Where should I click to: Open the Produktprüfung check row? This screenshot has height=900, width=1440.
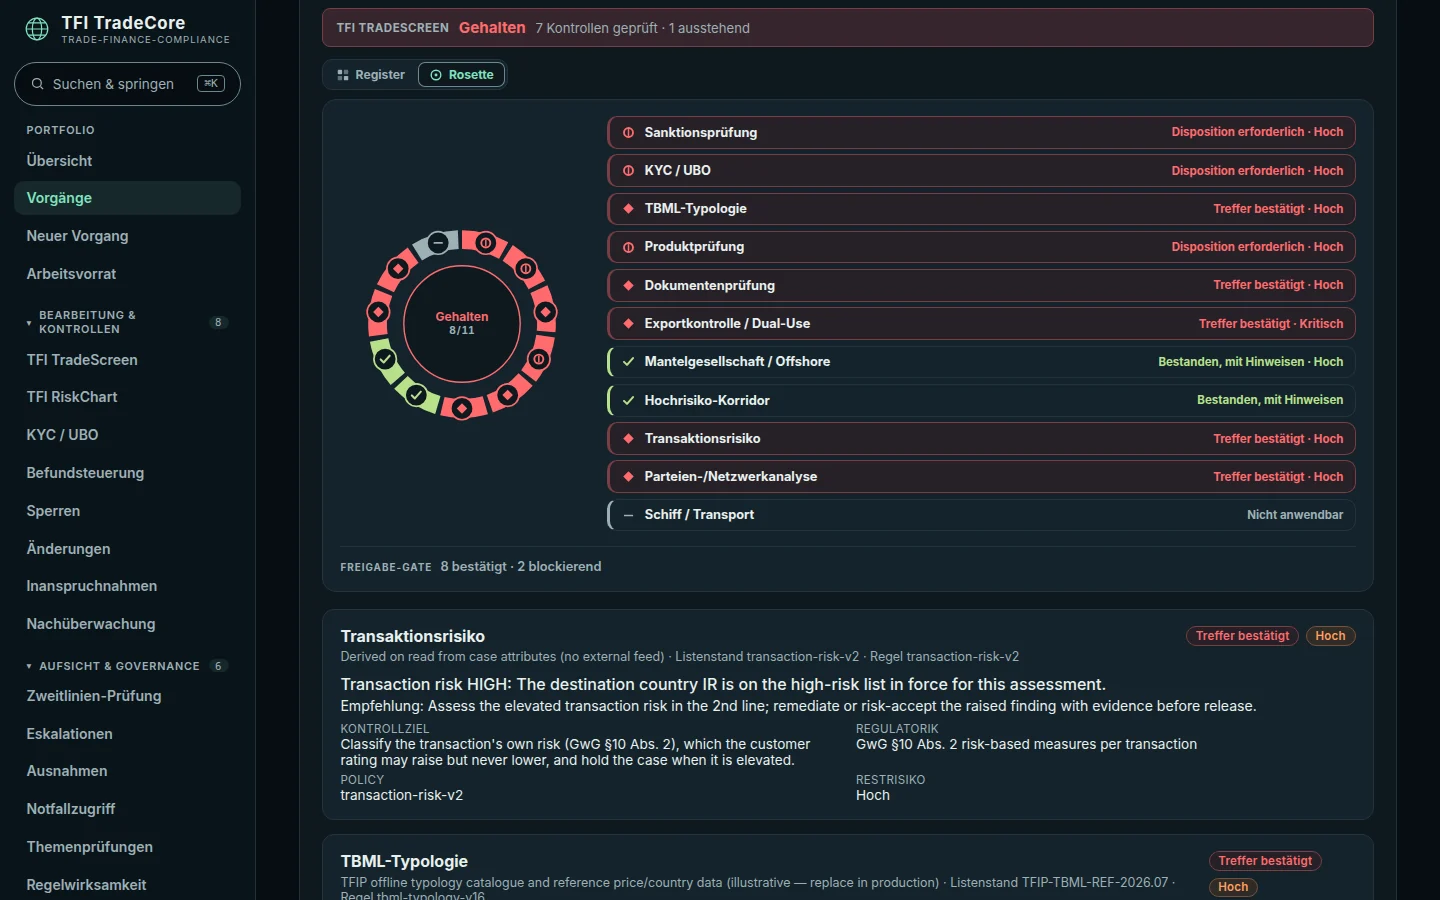pyautogui.click(x=981, y=247)
